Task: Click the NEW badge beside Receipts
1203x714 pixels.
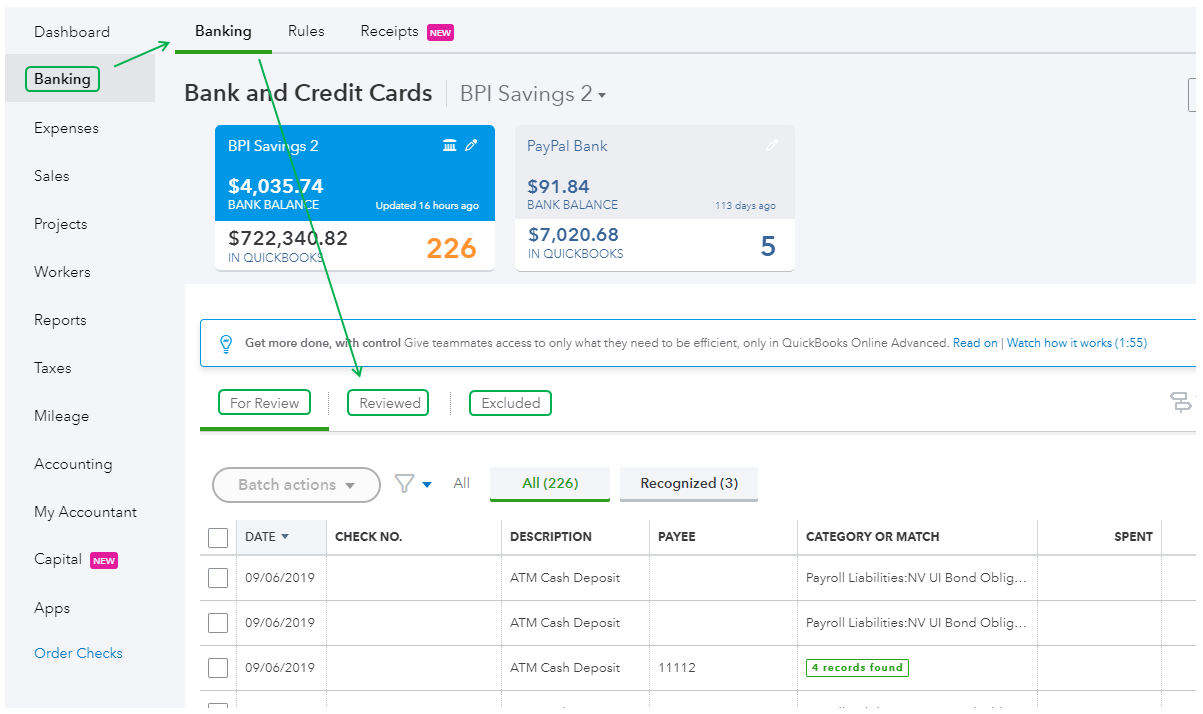Action: point(440,32)
